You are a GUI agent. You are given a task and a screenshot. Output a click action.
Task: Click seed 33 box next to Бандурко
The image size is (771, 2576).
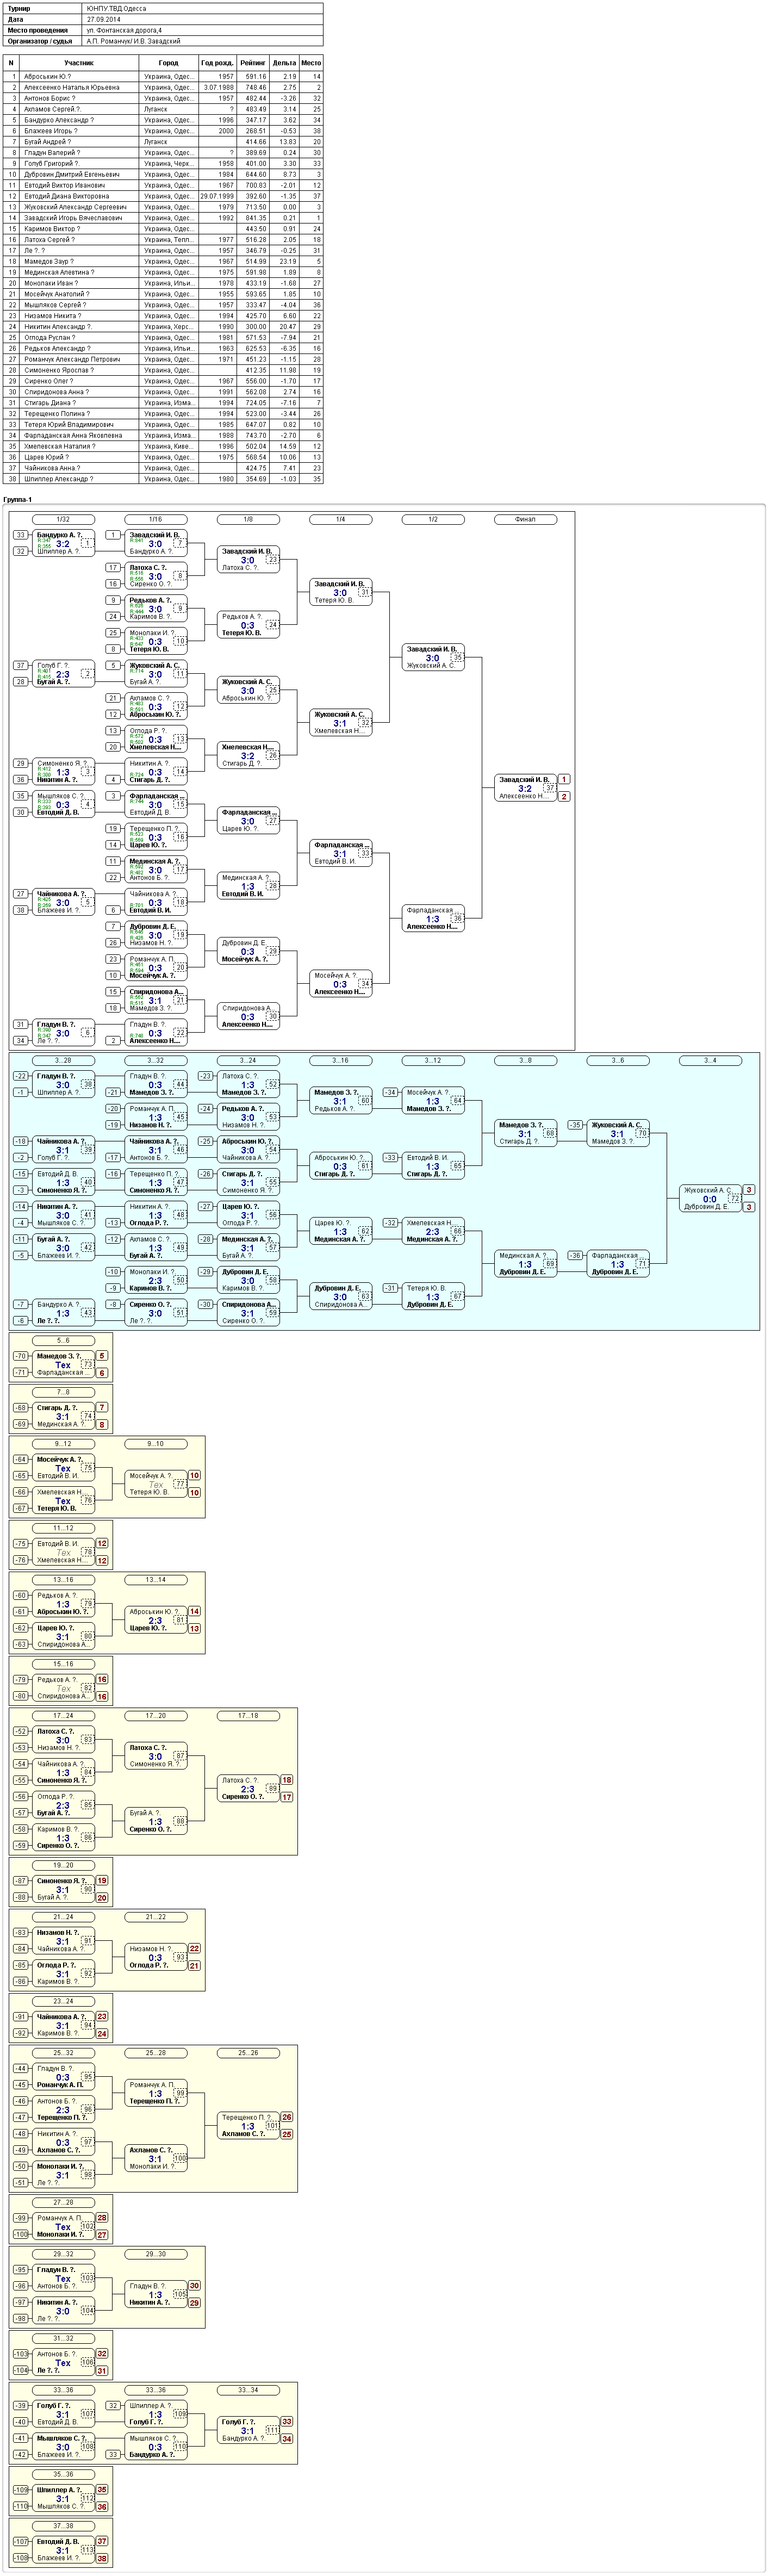click(x=20, y=535)
